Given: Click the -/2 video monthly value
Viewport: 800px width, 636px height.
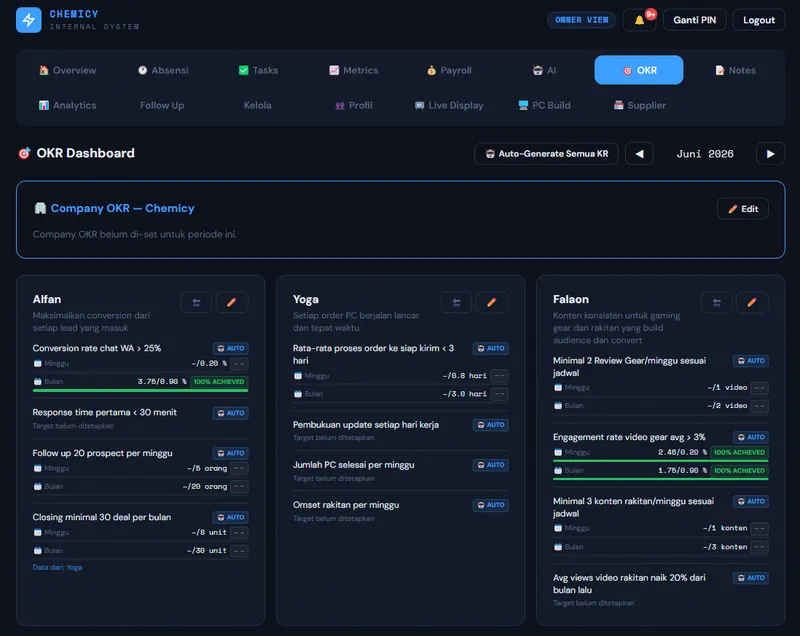Looking at the screenshot, I should pos(727,406).
